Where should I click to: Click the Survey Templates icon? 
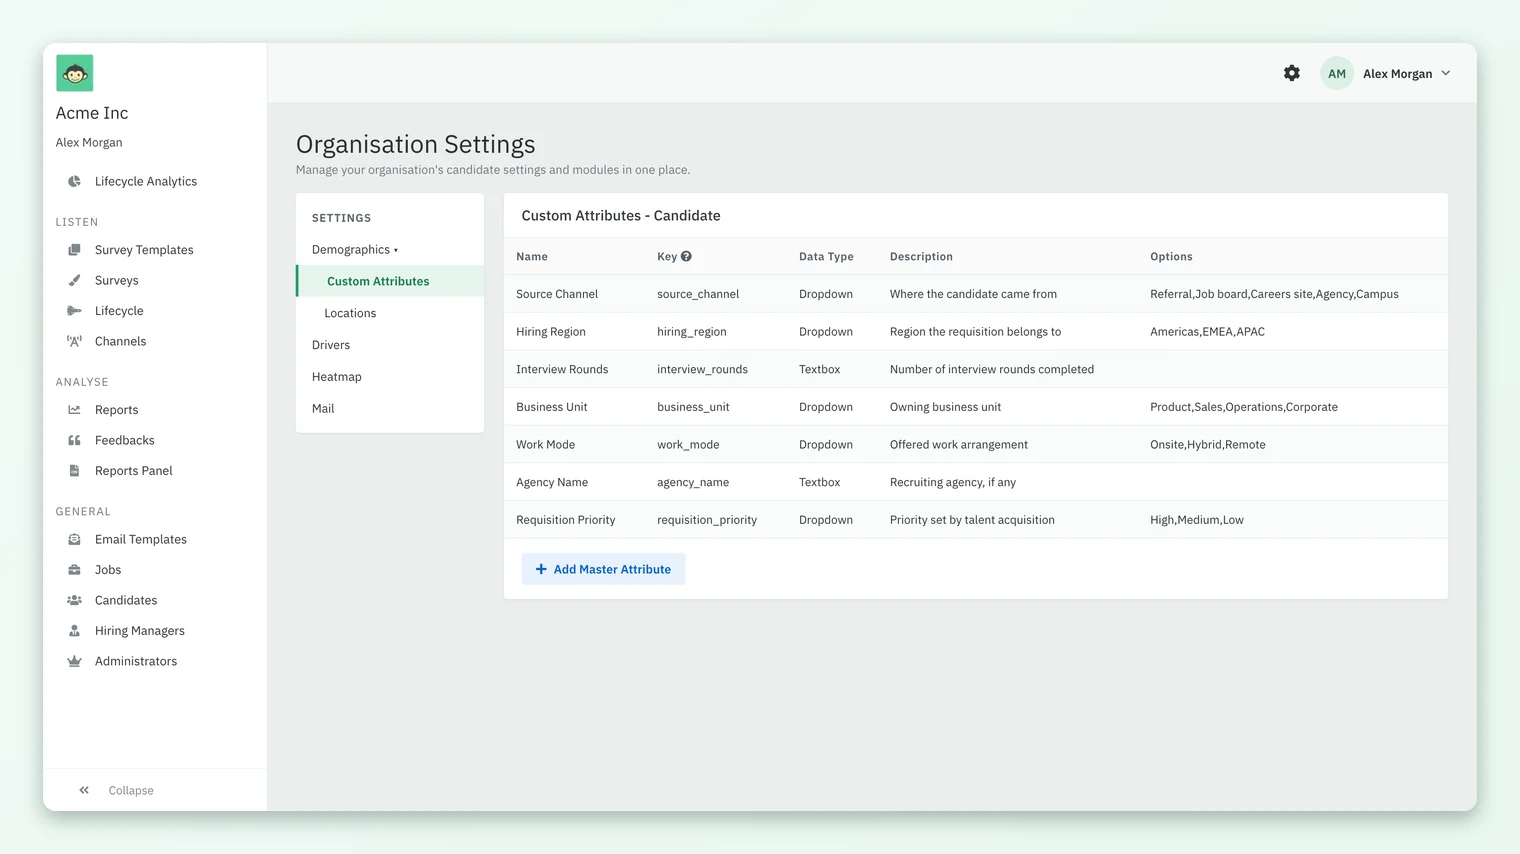pos(74,250)
